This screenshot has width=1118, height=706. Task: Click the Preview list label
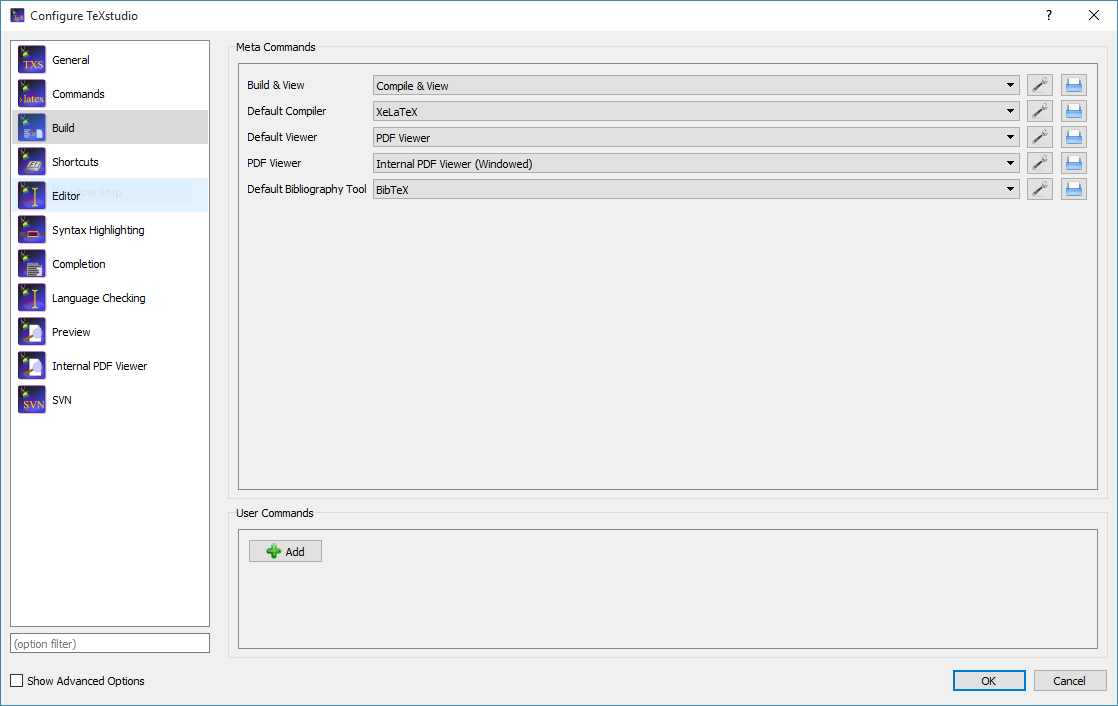click(x=71, y=332)
